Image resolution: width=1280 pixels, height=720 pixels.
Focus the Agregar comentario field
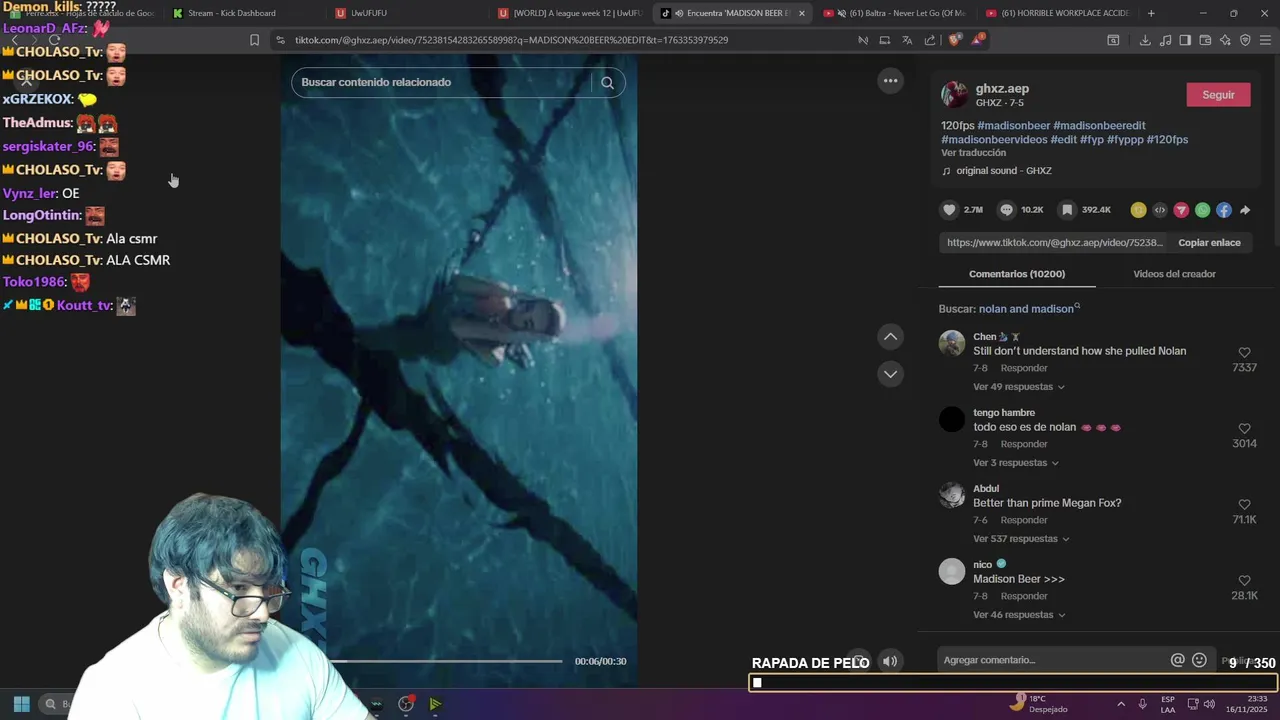[x=1053, y=660]
